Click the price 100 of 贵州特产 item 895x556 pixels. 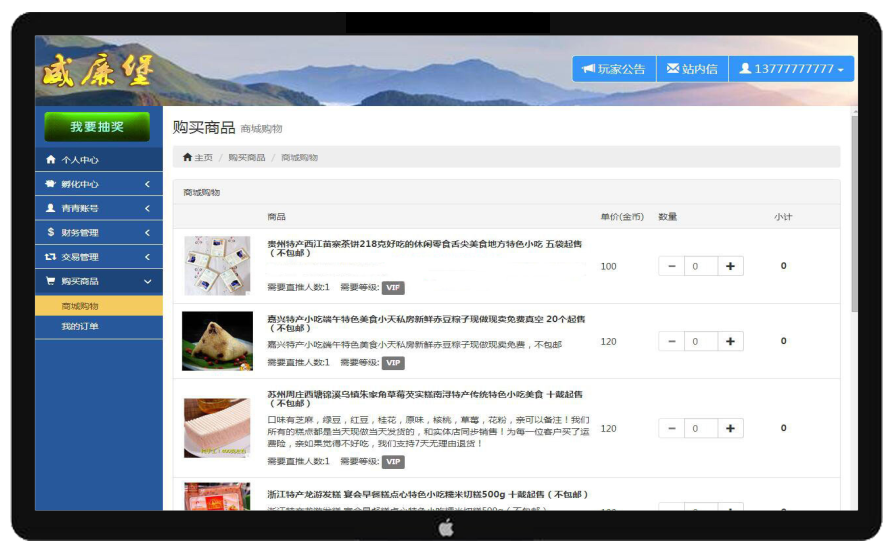pos(608,267)
